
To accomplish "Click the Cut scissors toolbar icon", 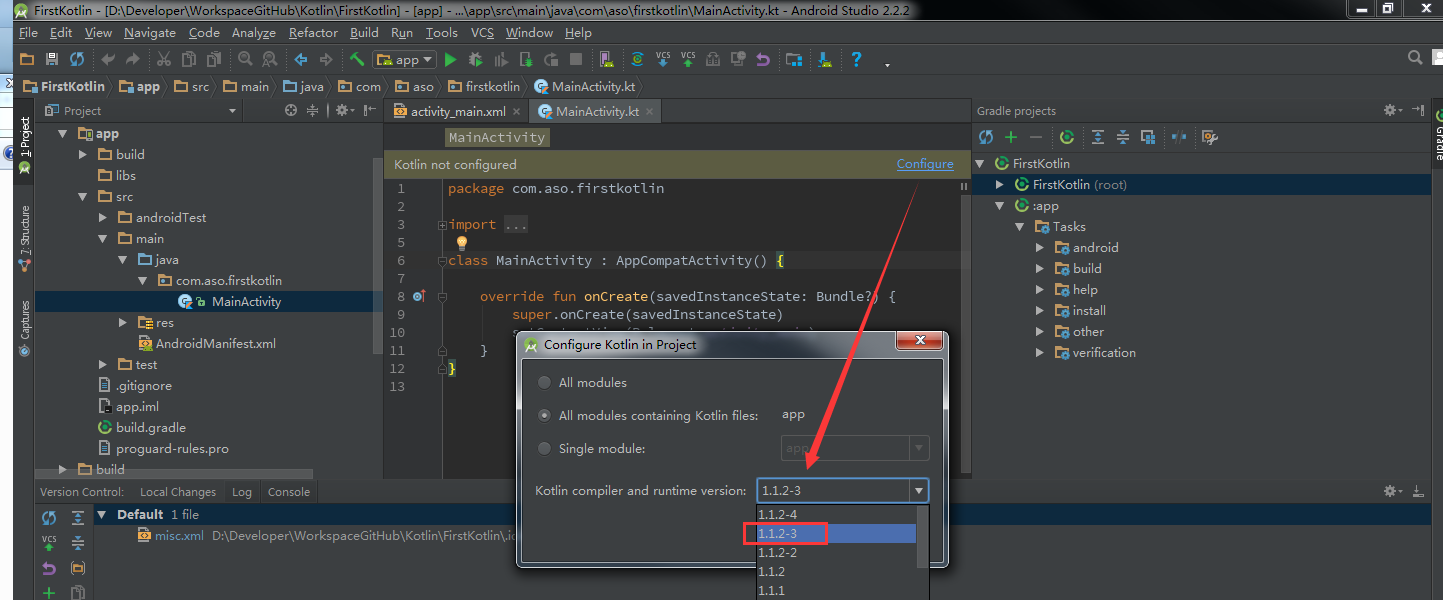I will (x=163, y=60).
